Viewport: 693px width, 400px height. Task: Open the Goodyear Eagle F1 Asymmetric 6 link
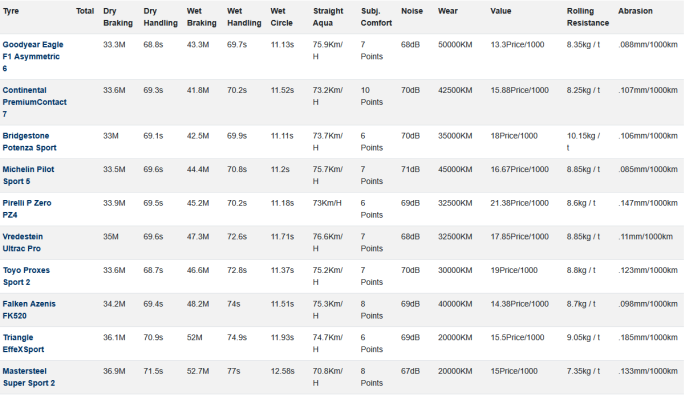pyautogui.click(x=33, y=57)
